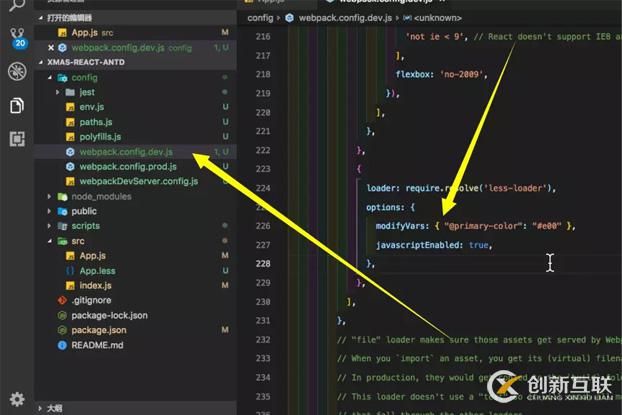Click the config folder icon
The image size is (622, 415).
(x=62, y=77)
